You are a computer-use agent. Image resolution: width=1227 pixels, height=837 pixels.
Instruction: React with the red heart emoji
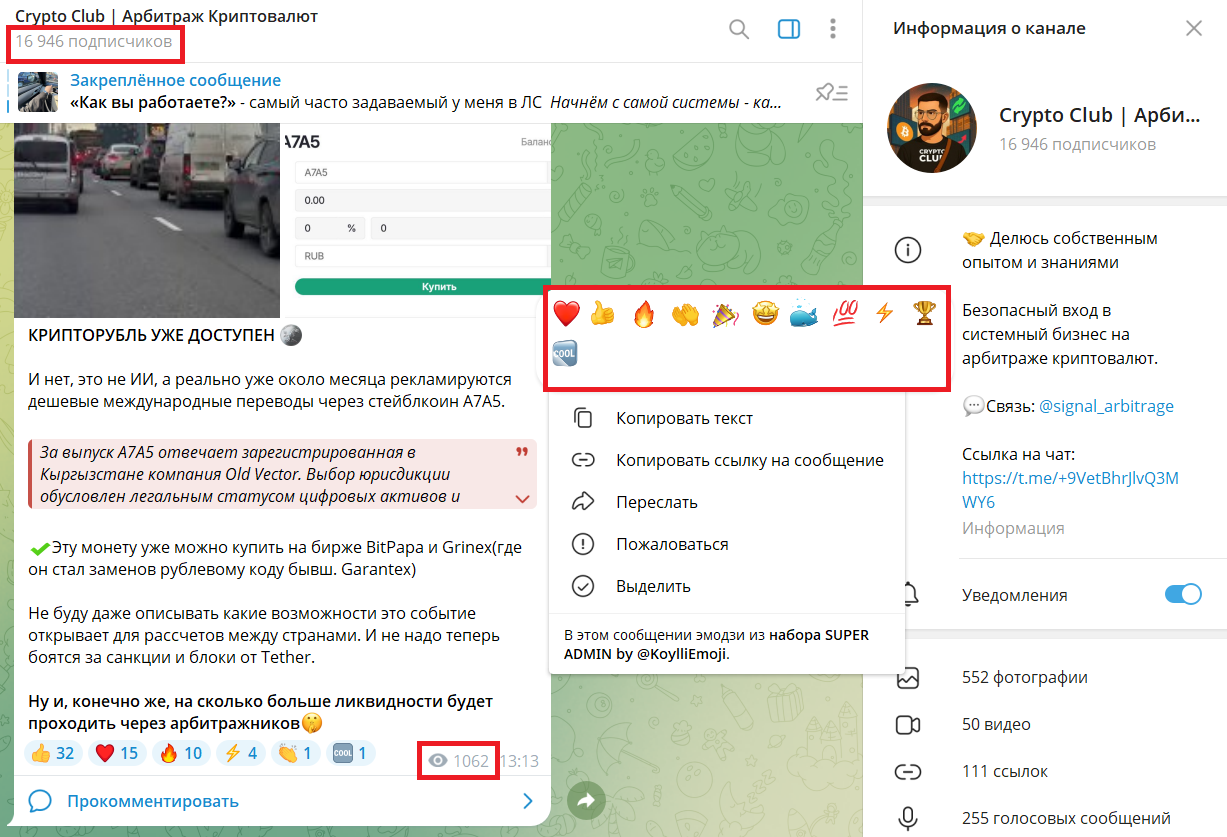(566, 315)
